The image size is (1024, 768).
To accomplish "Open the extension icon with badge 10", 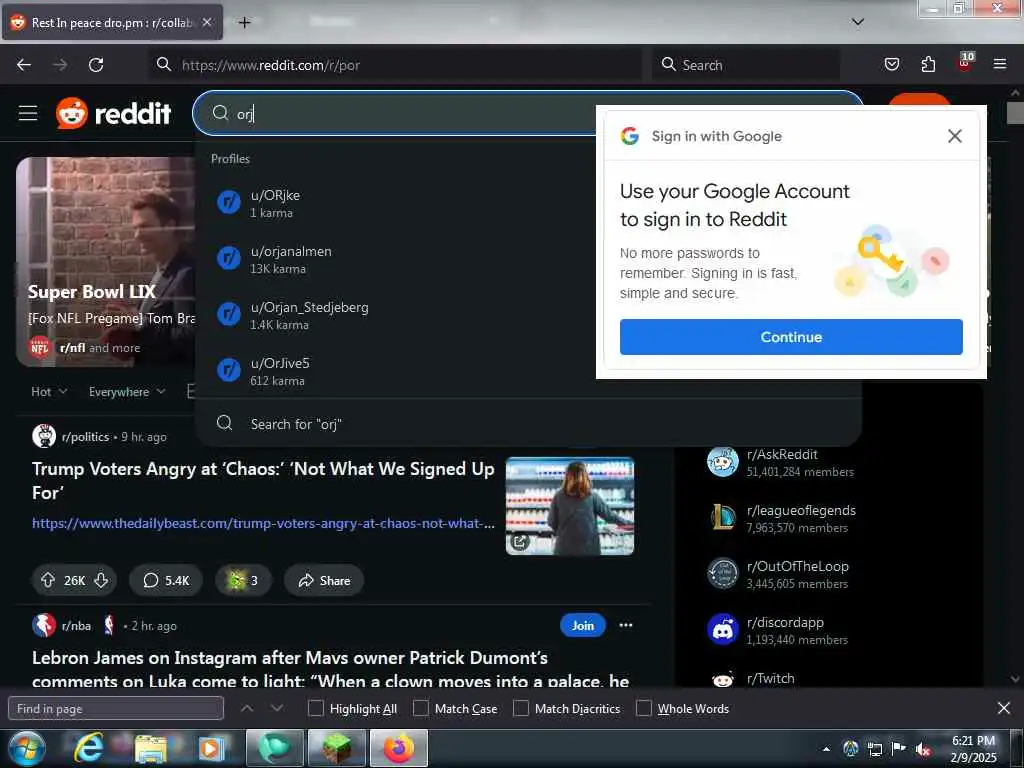I will [965, 63].
